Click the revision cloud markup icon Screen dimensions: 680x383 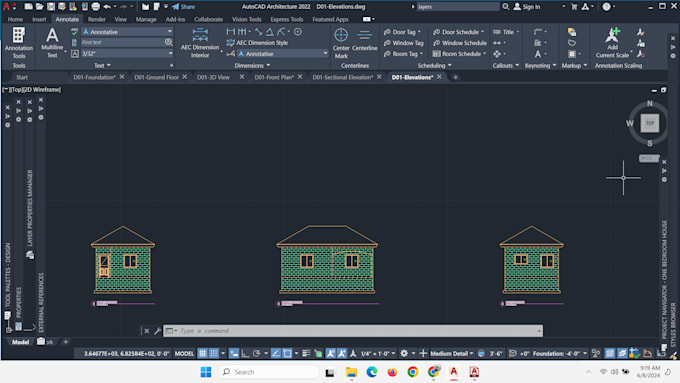point(572,43)
